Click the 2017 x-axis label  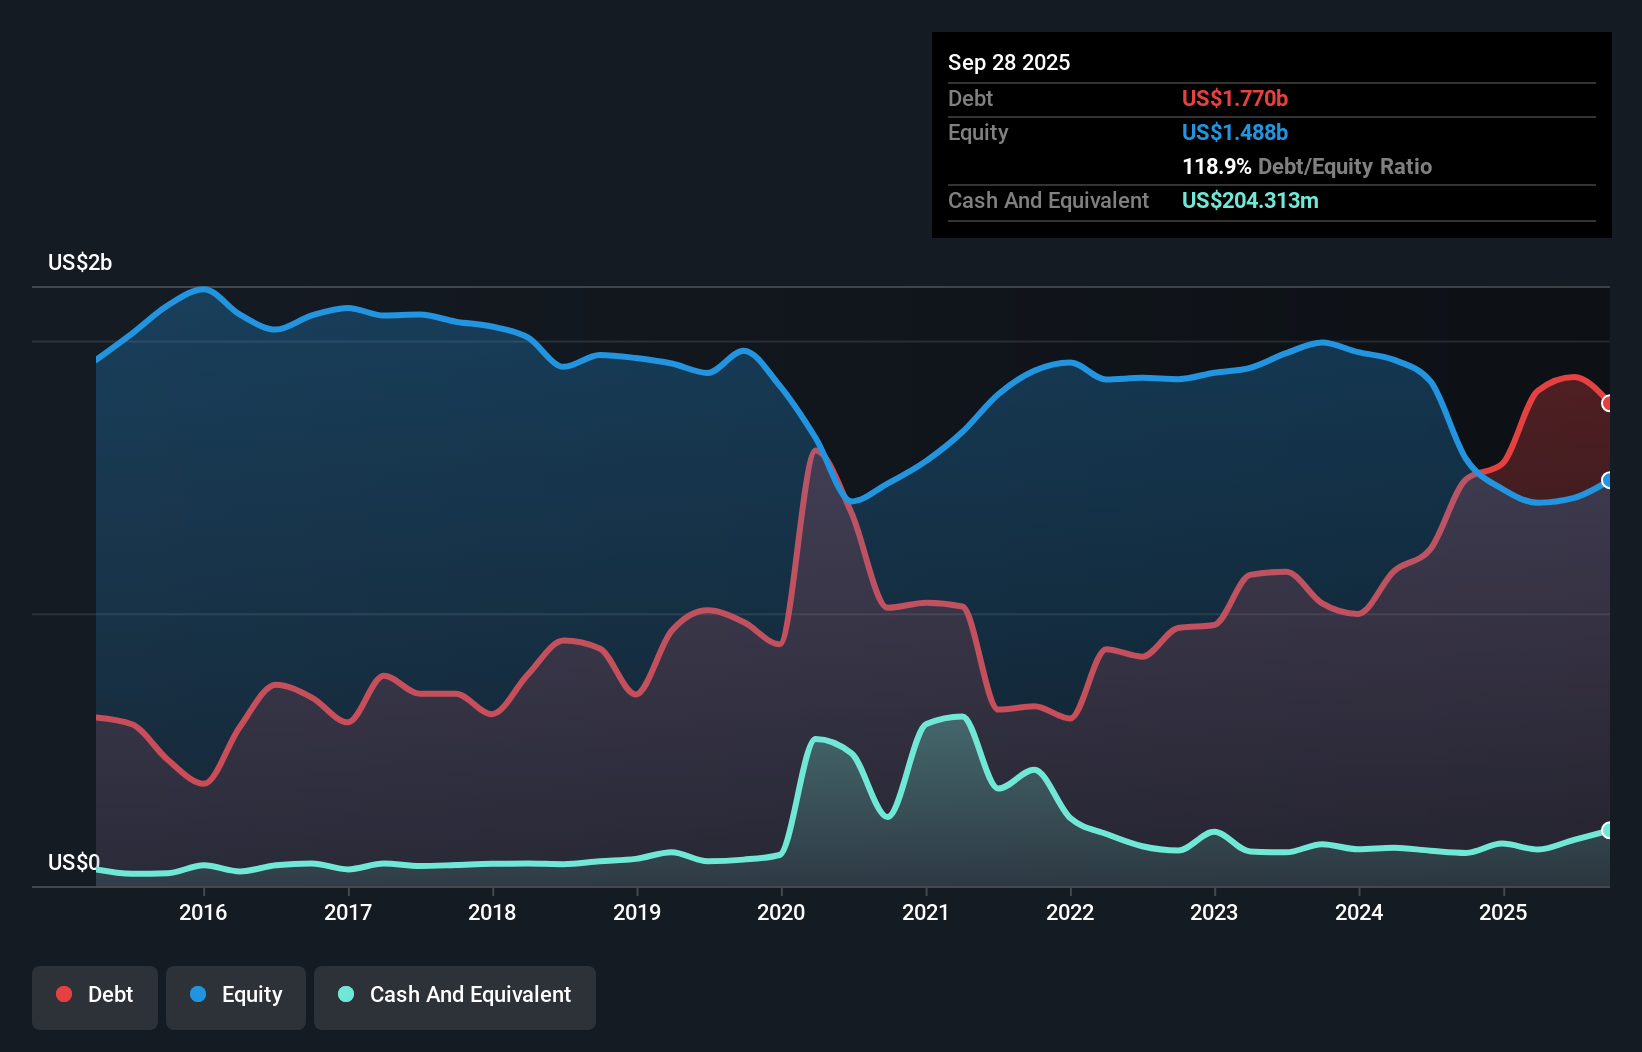coord(348,912)
